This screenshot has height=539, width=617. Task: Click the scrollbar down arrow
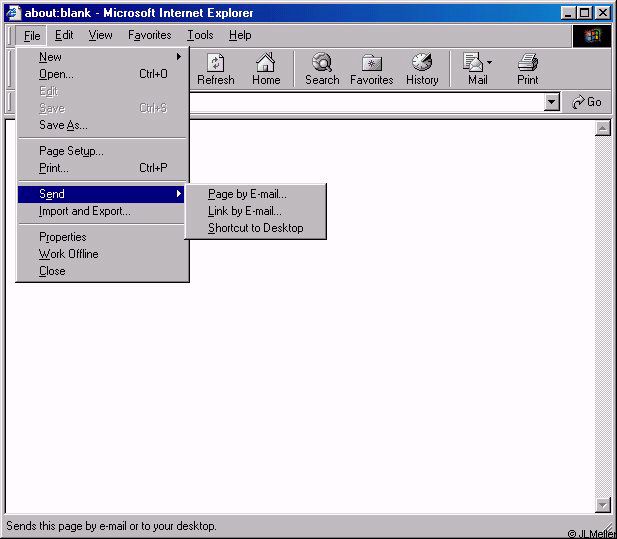coord(602,505)
